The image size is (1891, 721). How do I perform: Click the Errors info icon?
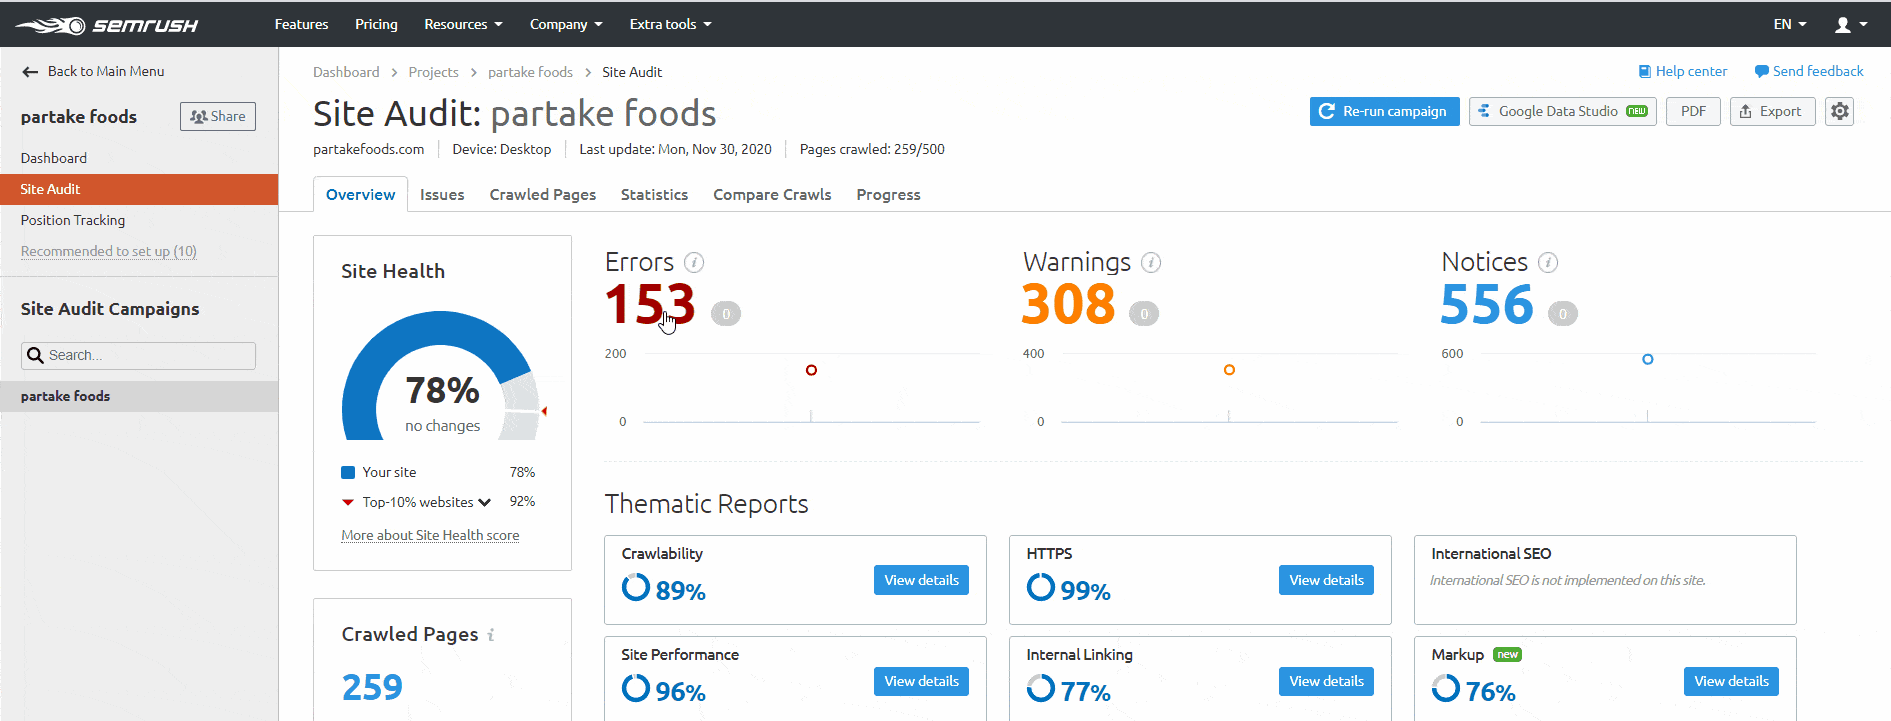(694, 262)
